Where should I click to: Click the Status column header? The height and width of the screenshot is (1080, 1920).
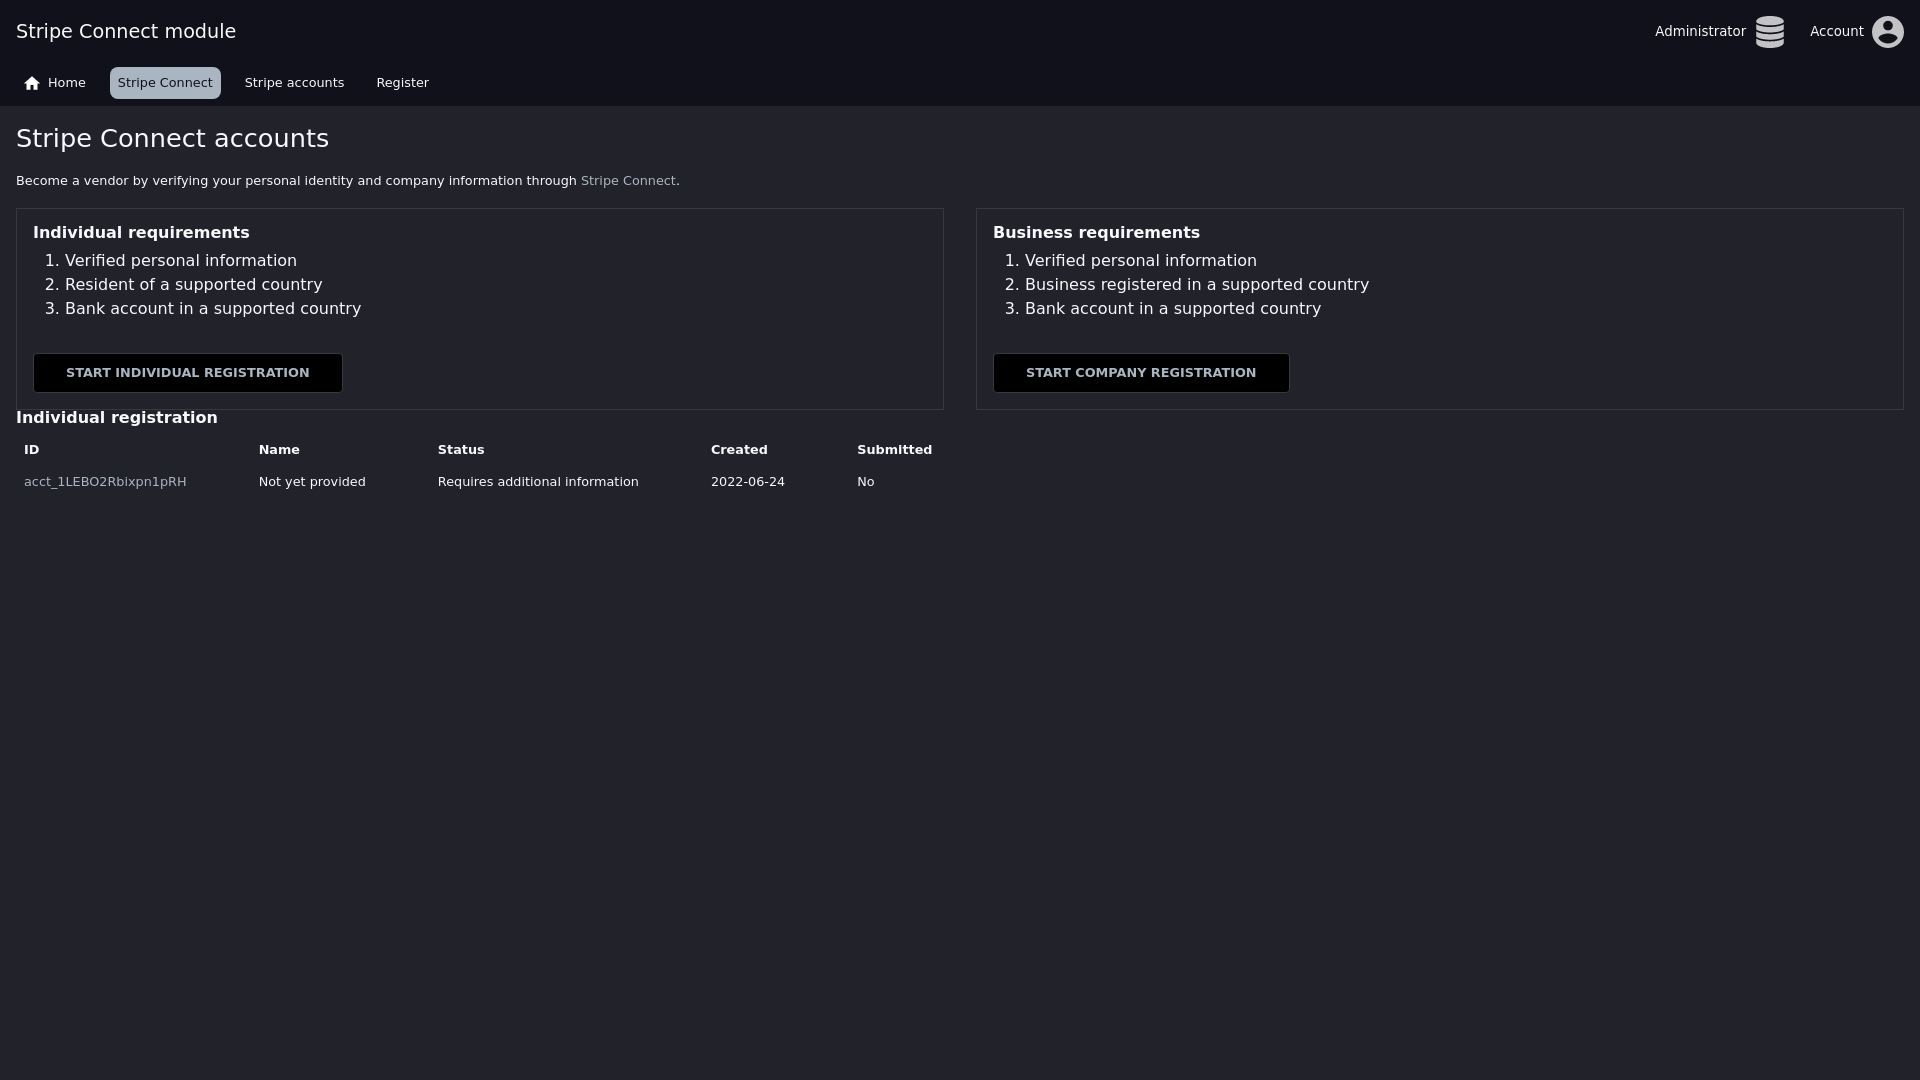[x=461, y=450]
